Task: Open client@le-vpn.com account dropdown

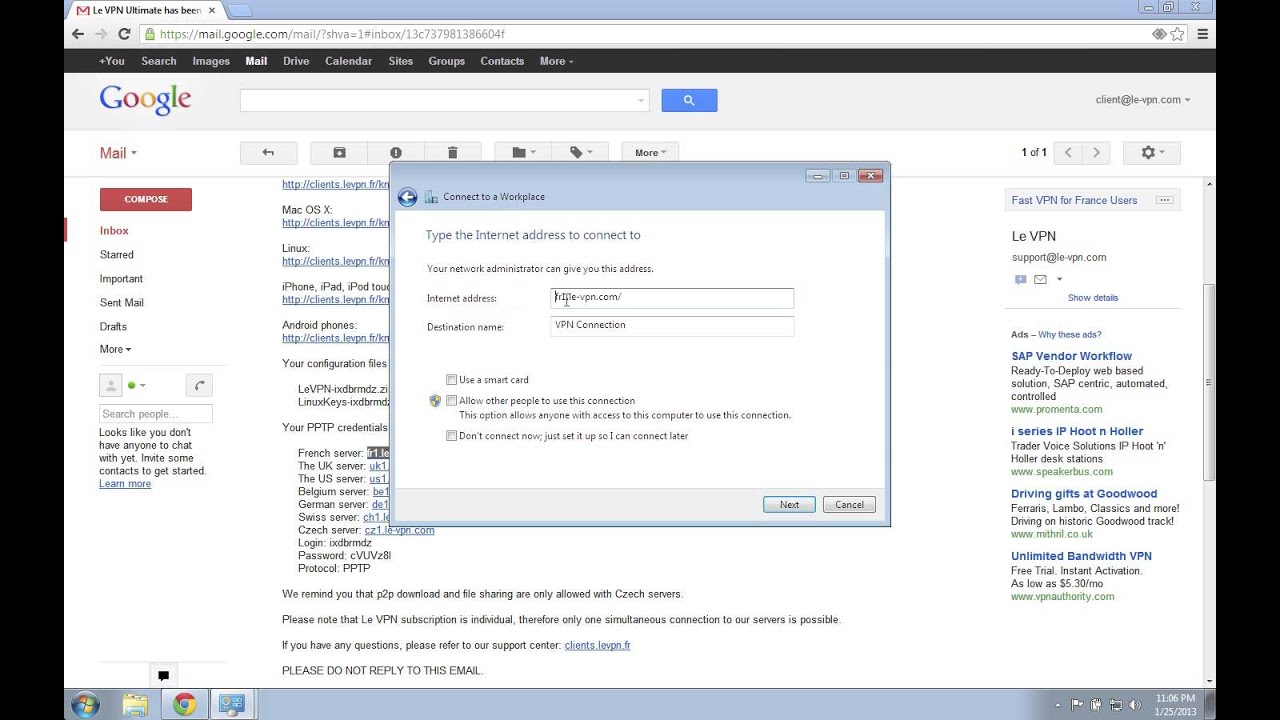Action: pos(1143,100)
